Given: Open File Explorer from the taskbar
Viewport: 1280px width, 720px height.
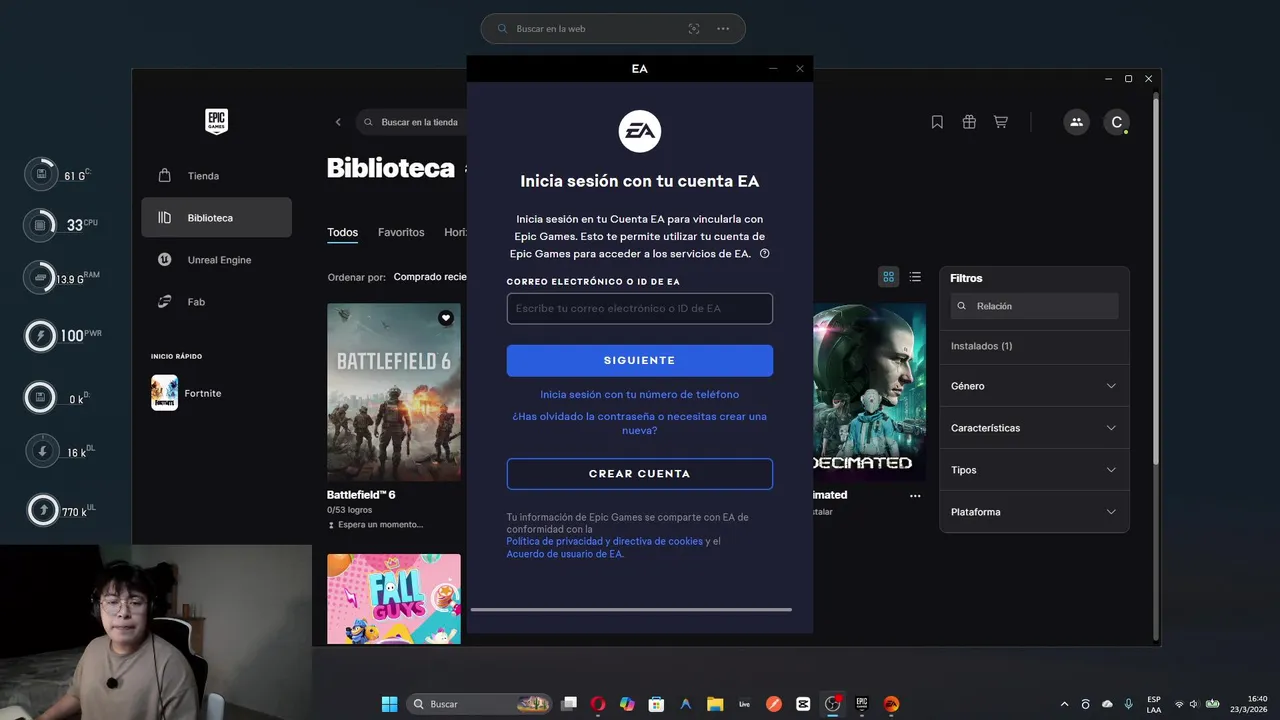Looking at the screenshot, I should [x=714, y=704].
